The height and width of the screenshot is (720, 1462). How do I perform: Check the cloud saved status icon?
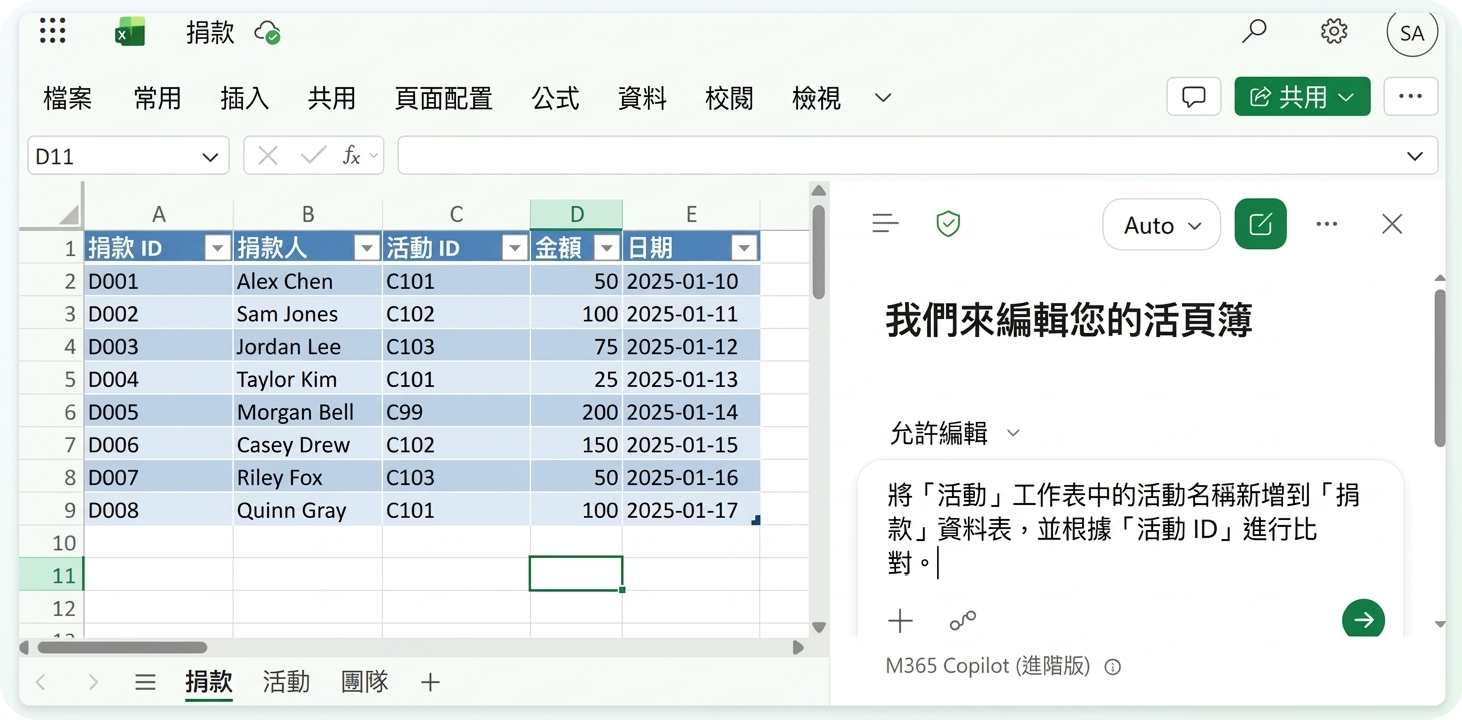267,33
